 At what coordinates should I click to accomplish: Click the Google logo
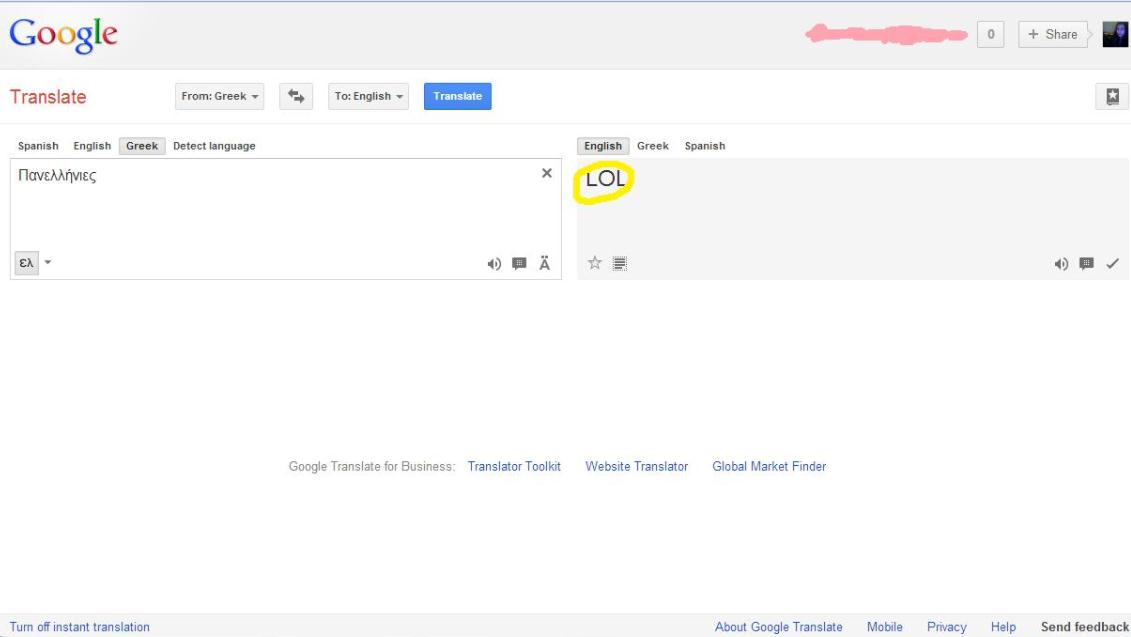click(x=63, y=35)
